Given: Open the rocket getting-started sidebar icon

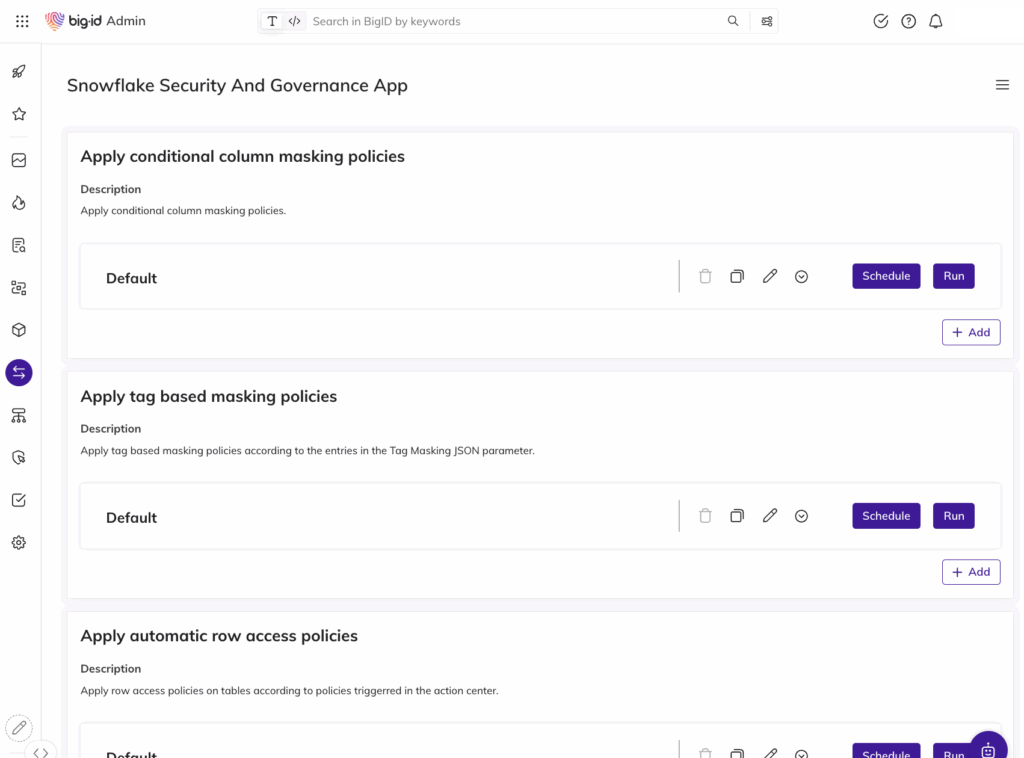Looking at the screenshot, I should (19, 72).
